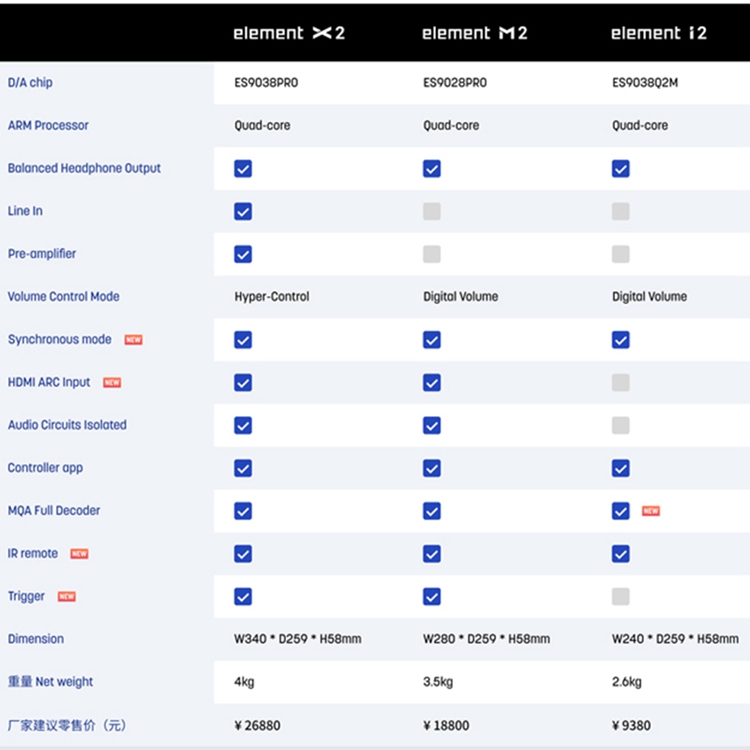The width and height of the screenshot is (750, 750).
Task: Click the M2 Trigger checkbox
Action: click(x=432, y=597)
